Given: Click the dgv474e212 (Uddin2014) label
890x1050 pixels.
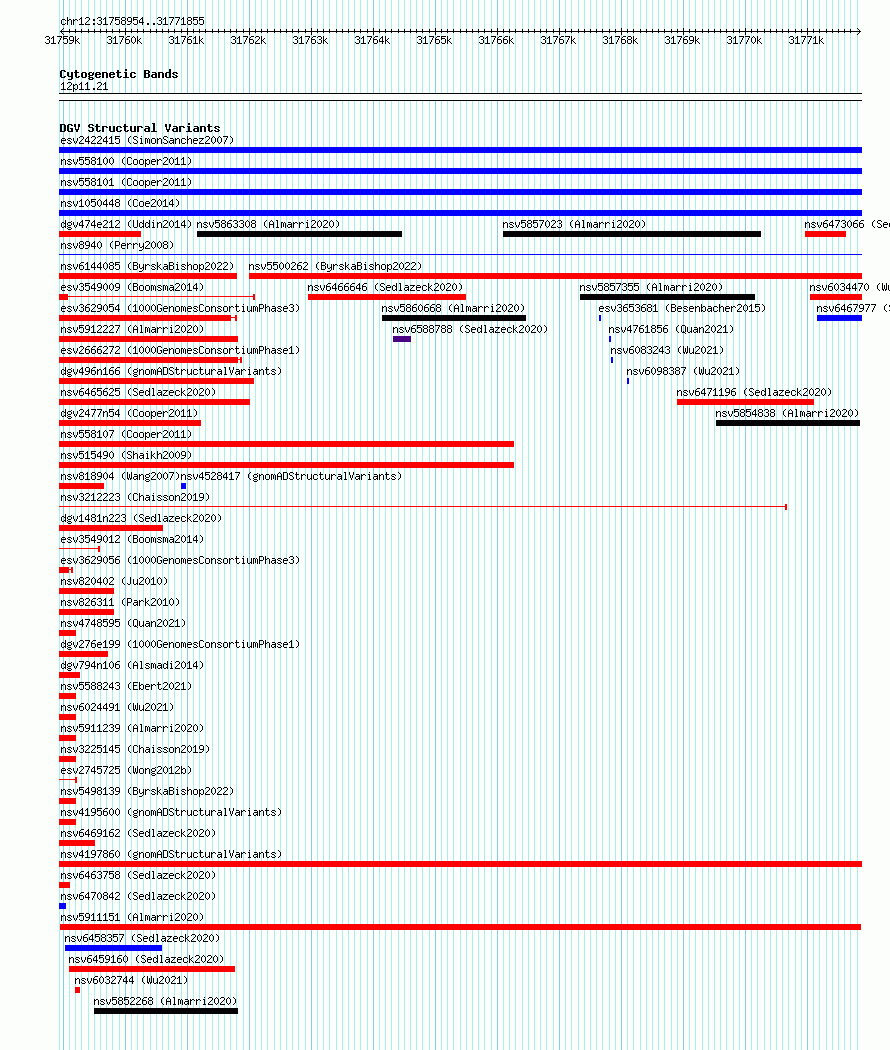Looking at the screenshot, I should (126, 224).
